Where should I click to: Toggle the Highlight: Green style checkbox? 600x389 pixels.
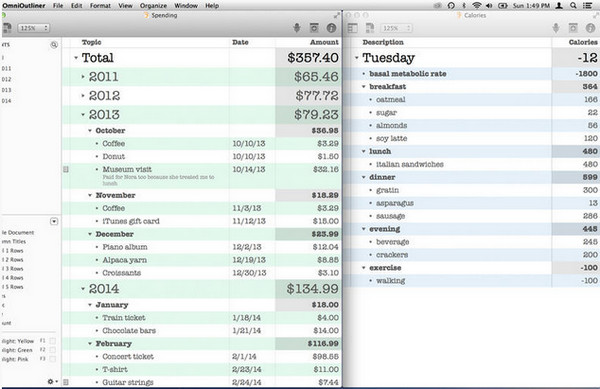[x=52, y=350]
